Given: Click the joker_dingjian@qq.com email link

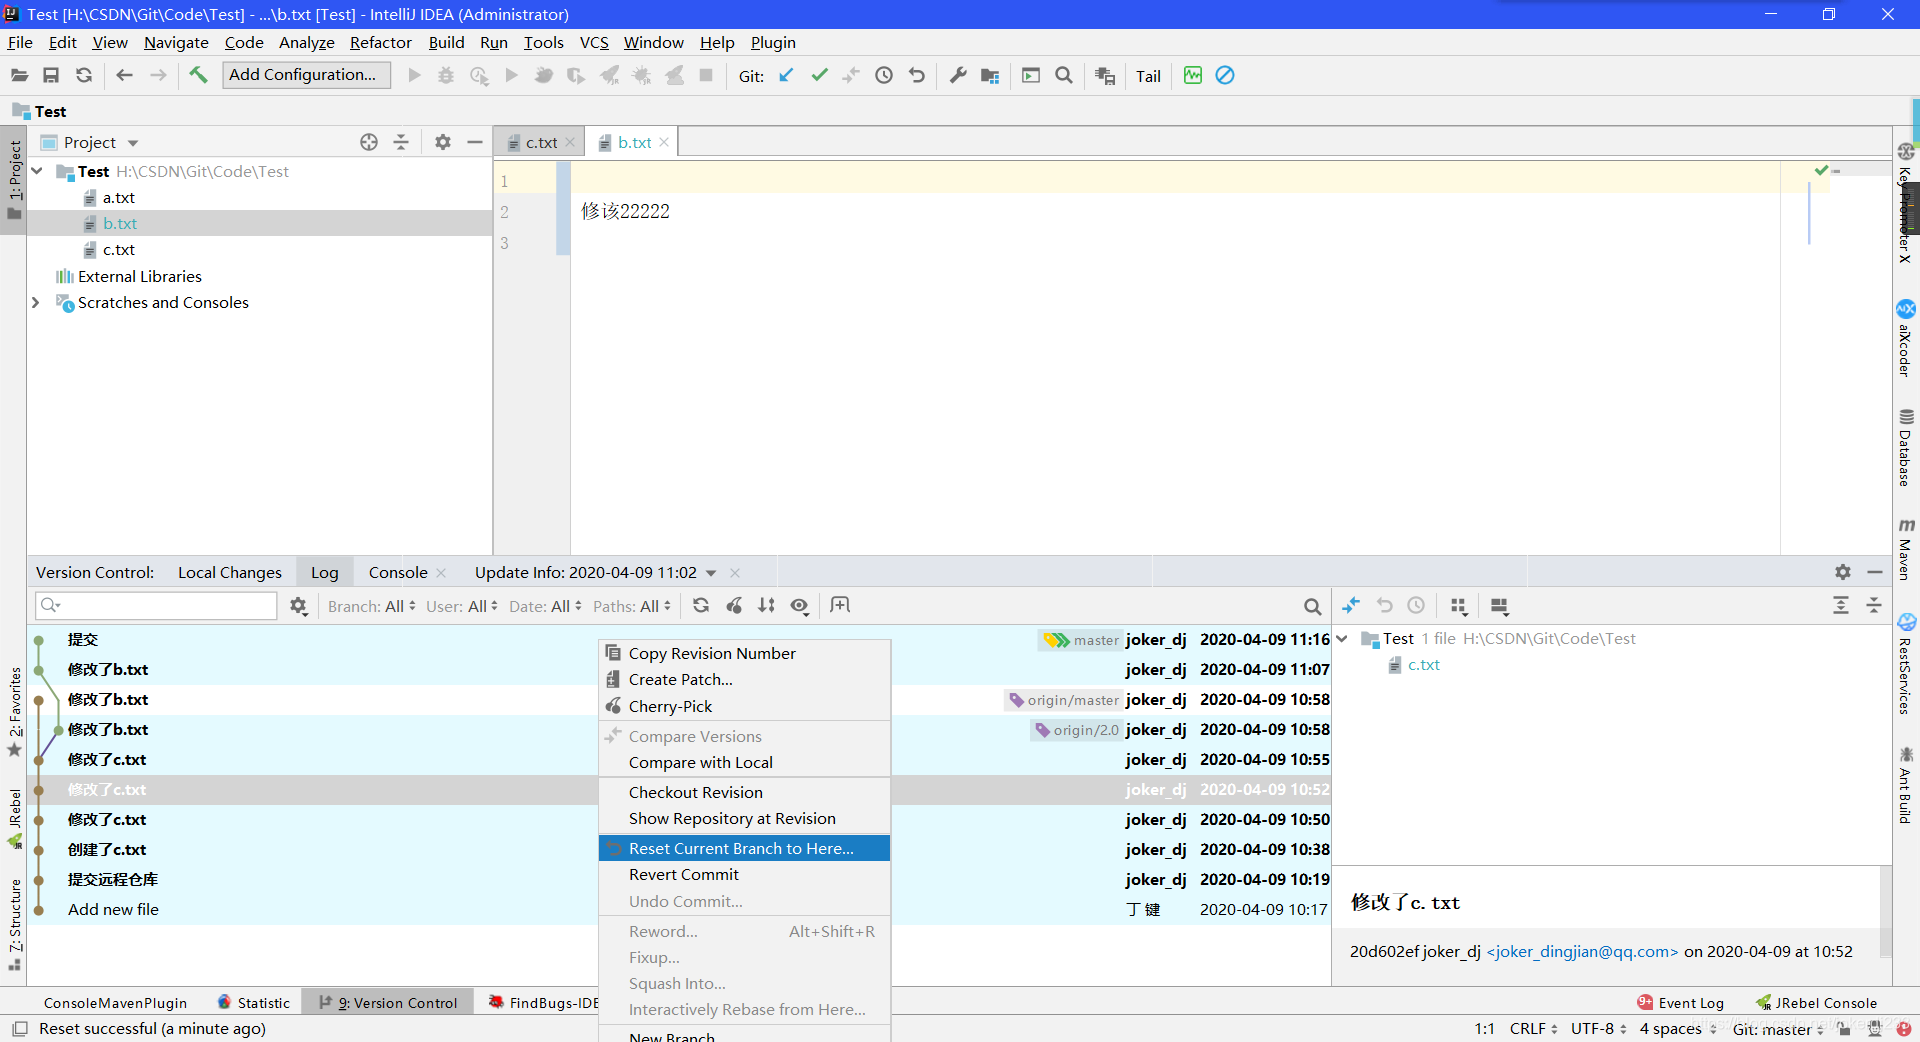Looking at the screenshot, I should tap(1582, 952).
